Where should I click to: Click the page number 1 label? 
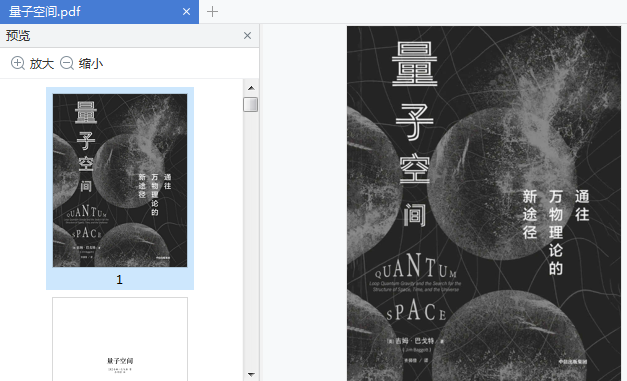click(x=120, y=279)
